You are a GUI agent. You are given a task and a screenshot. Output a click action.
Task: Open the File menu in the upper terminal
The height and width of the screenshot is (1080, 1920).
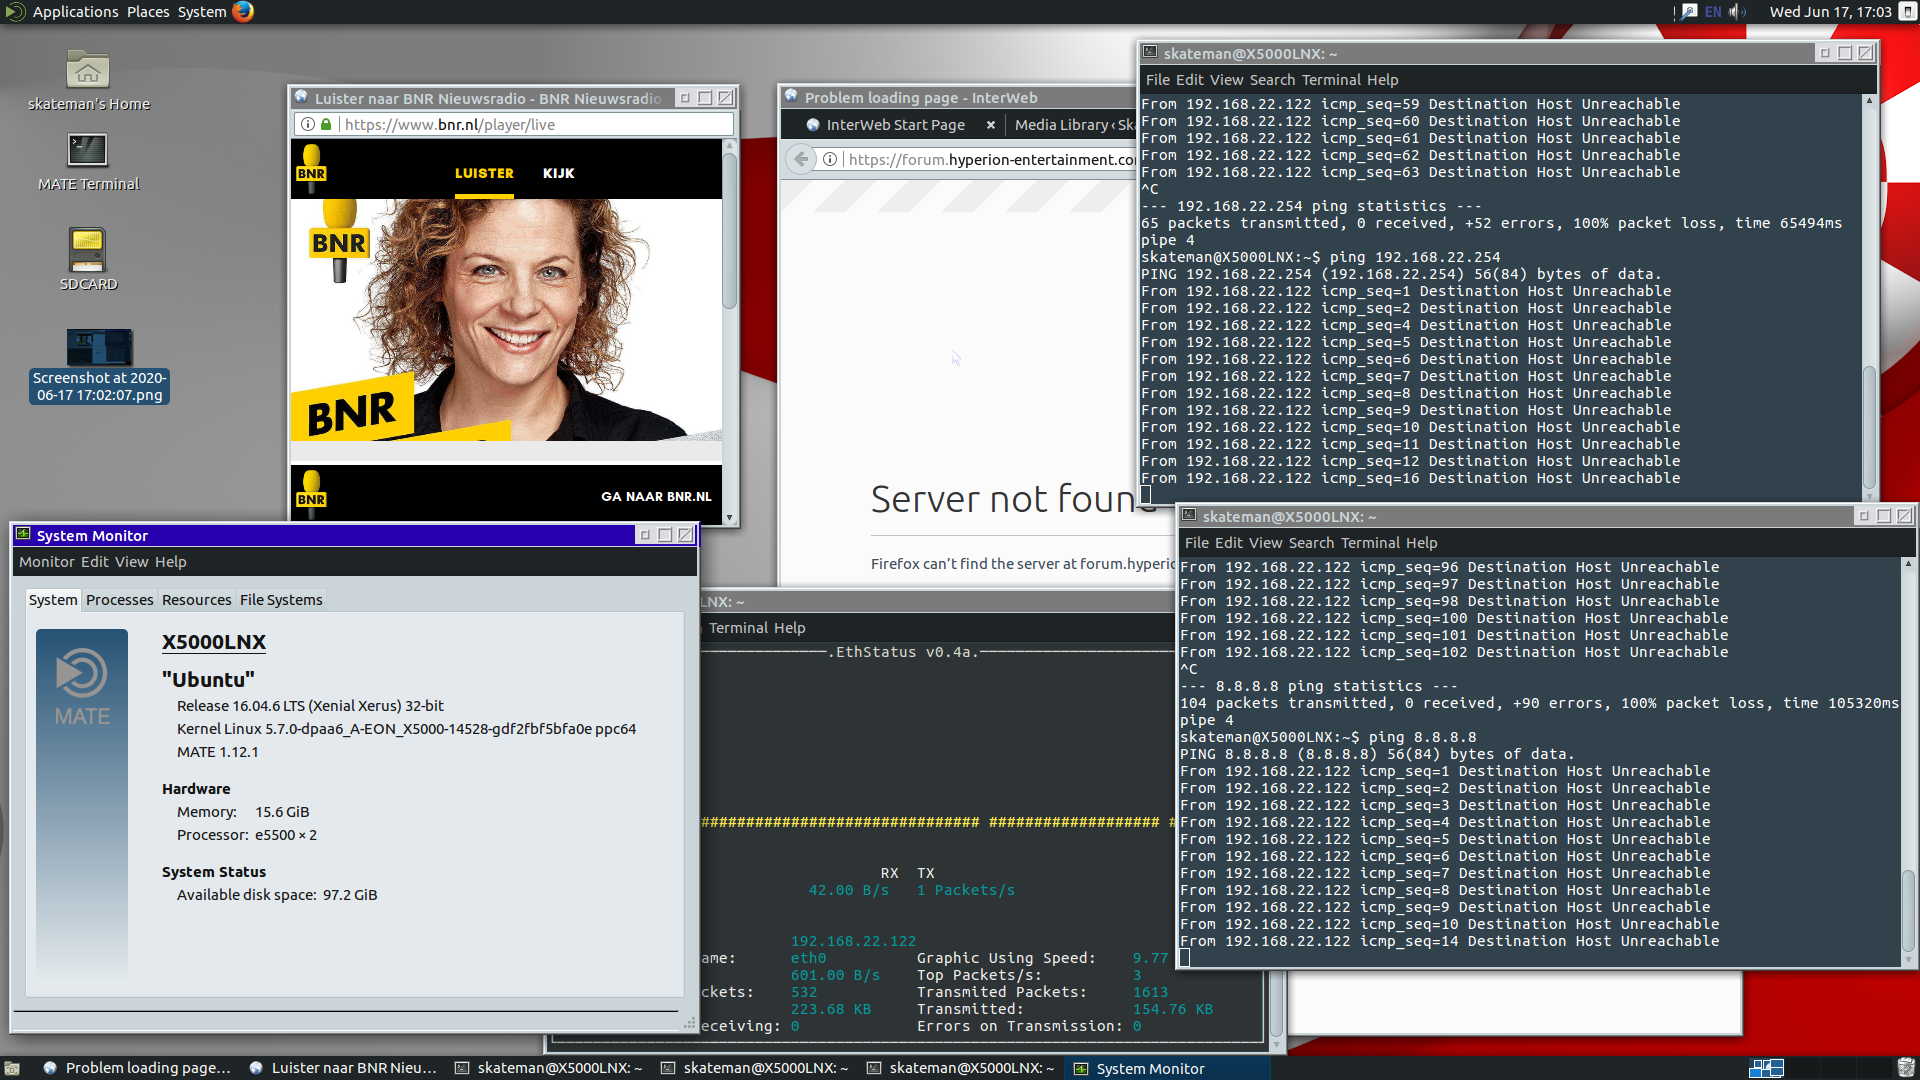[x=1157, y=80]
